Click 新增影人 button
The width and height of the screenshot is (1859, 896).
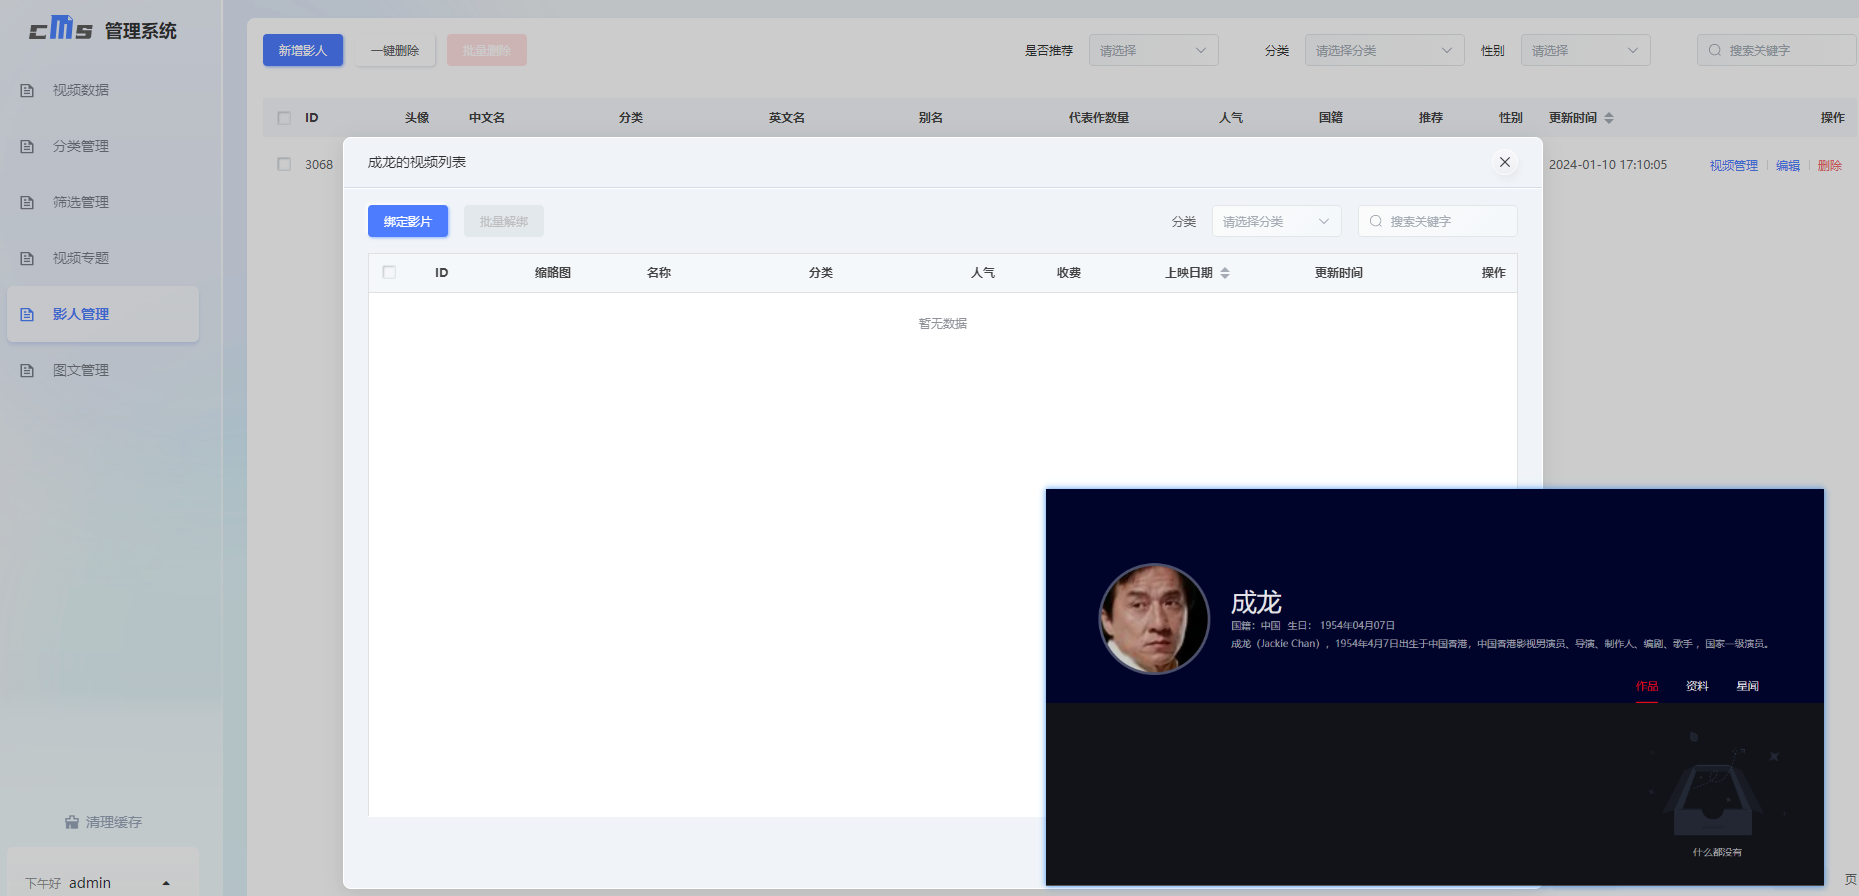pos(303,50)
